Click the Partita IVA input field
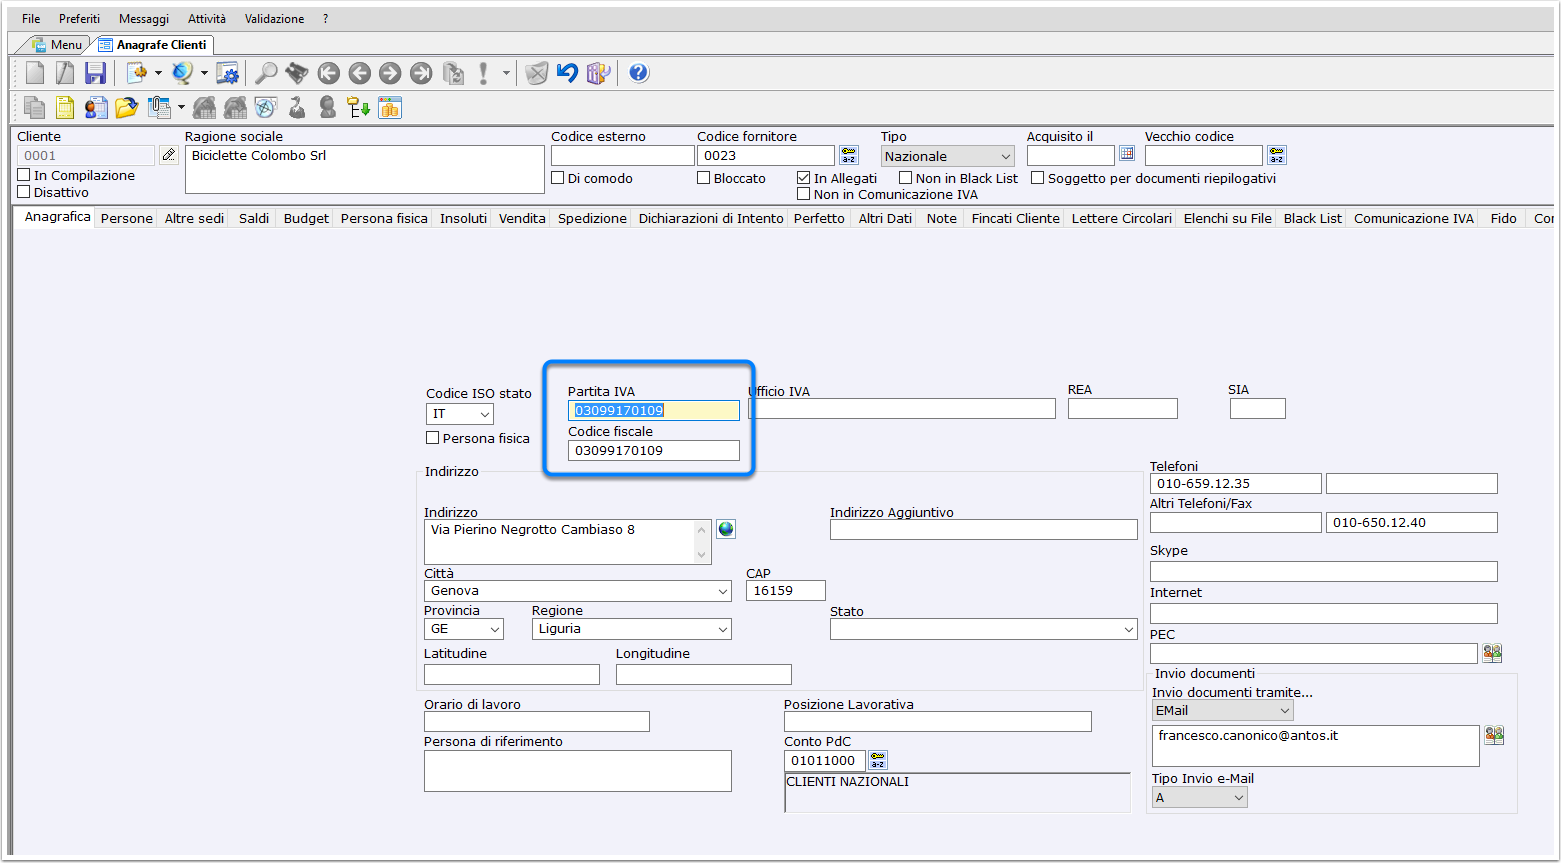Viewport: 1561px width, 863px height. point(654,410)
